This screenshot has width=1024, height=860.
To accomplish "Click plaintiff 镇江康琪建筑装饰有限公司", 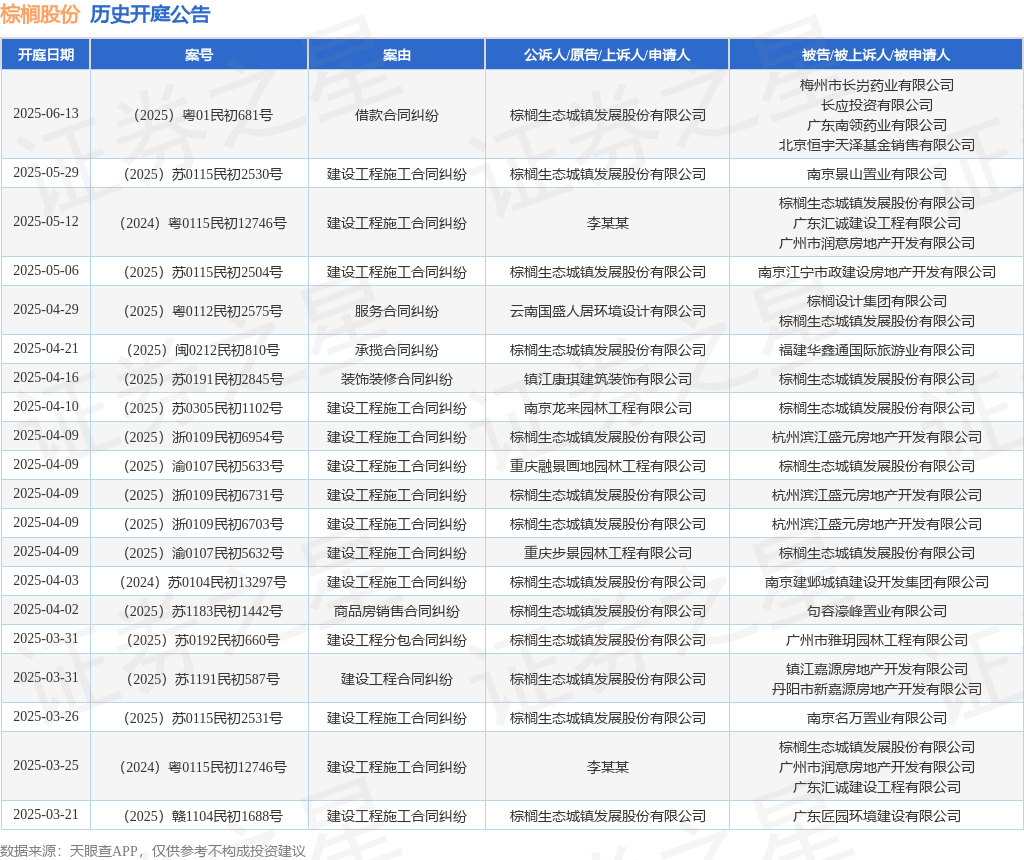I will click(607, 379).
